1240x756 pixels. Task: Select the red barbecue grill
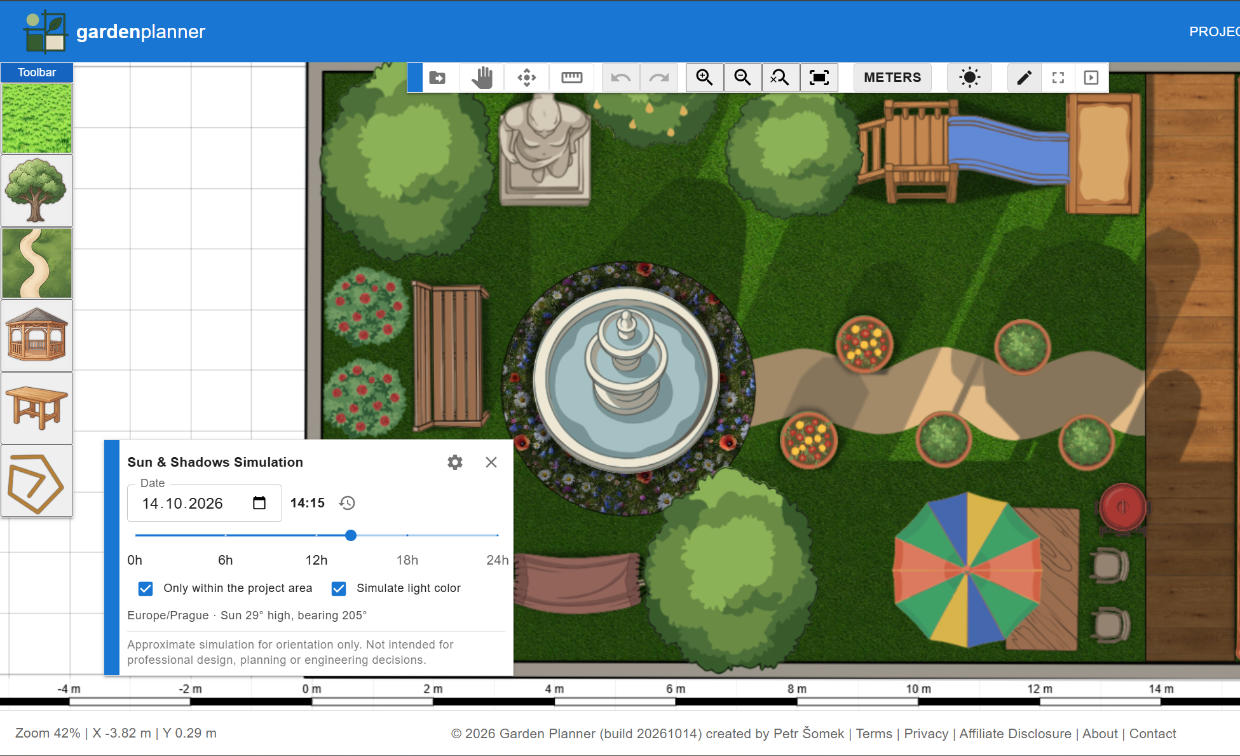pyautogui.click(x=1123, y=509)
